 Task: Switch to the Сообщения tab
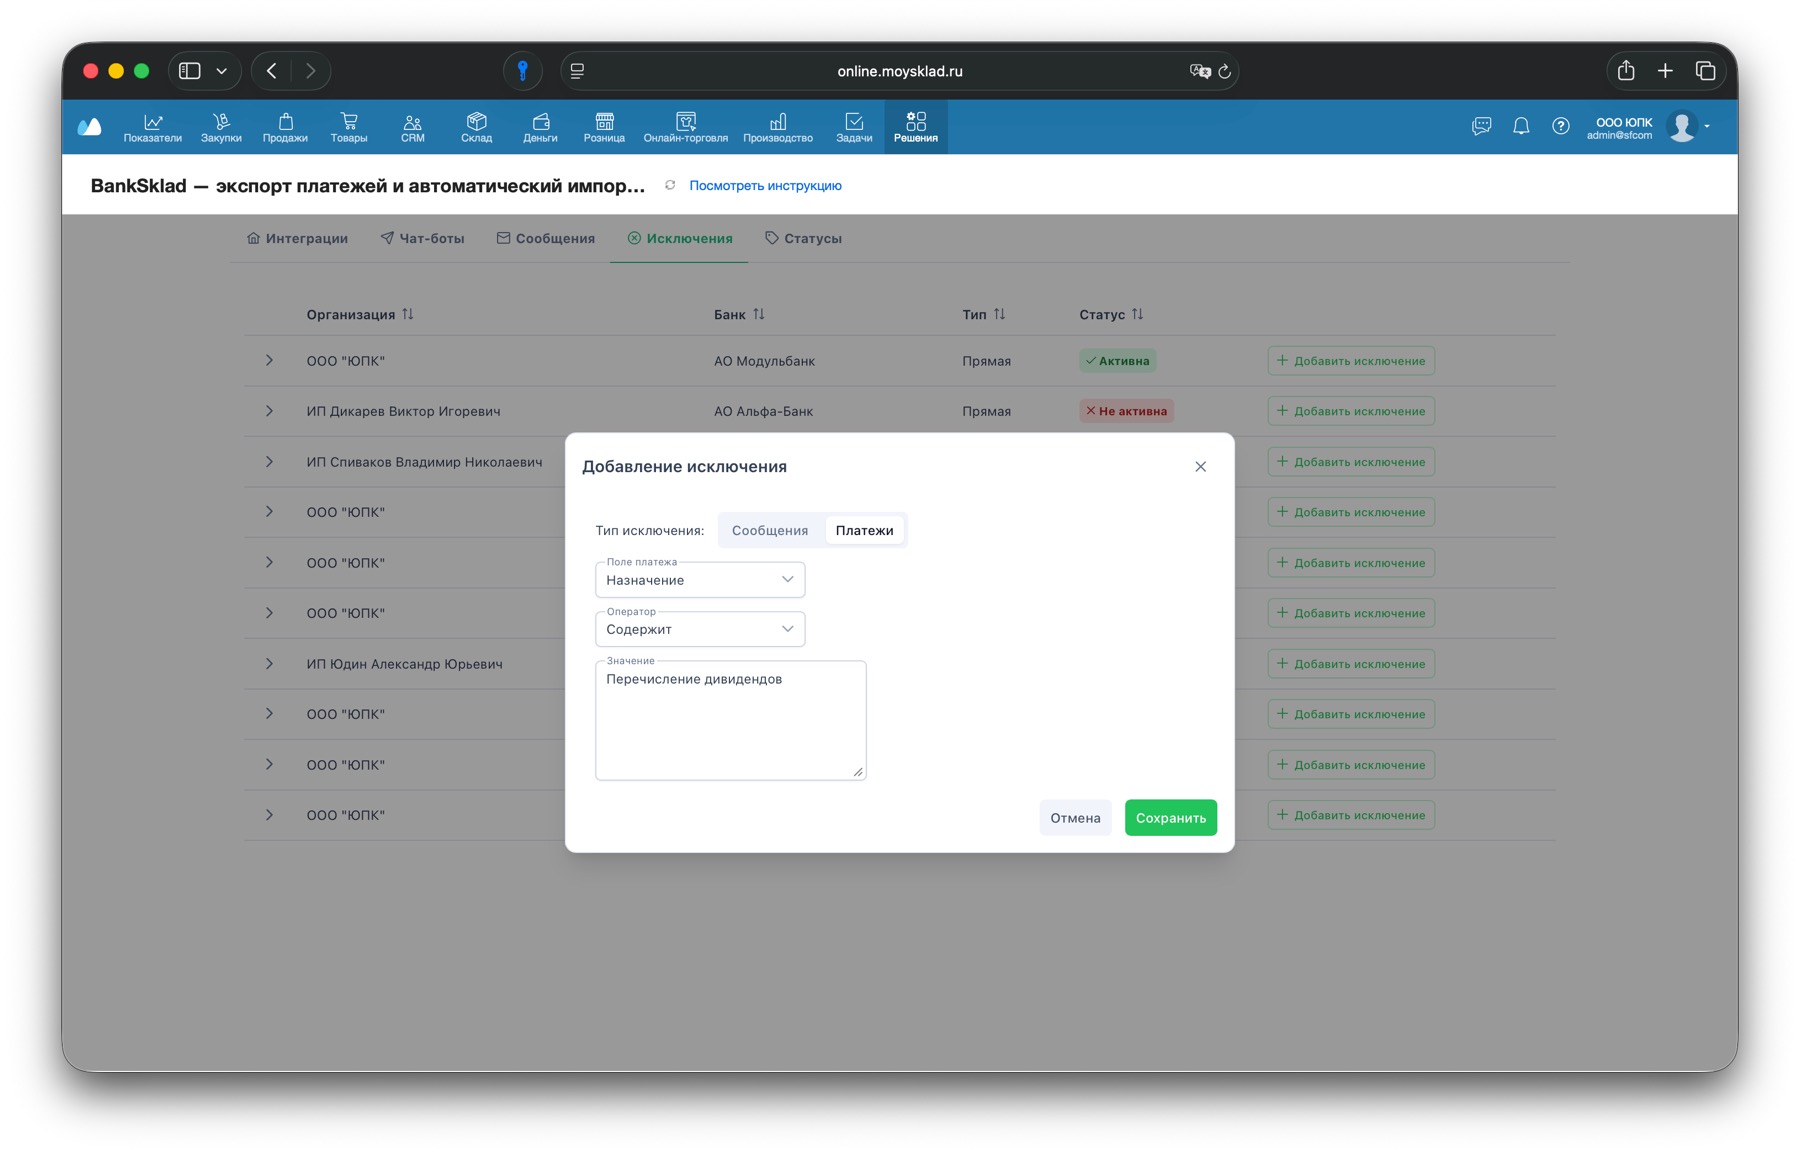pos(546,238)
